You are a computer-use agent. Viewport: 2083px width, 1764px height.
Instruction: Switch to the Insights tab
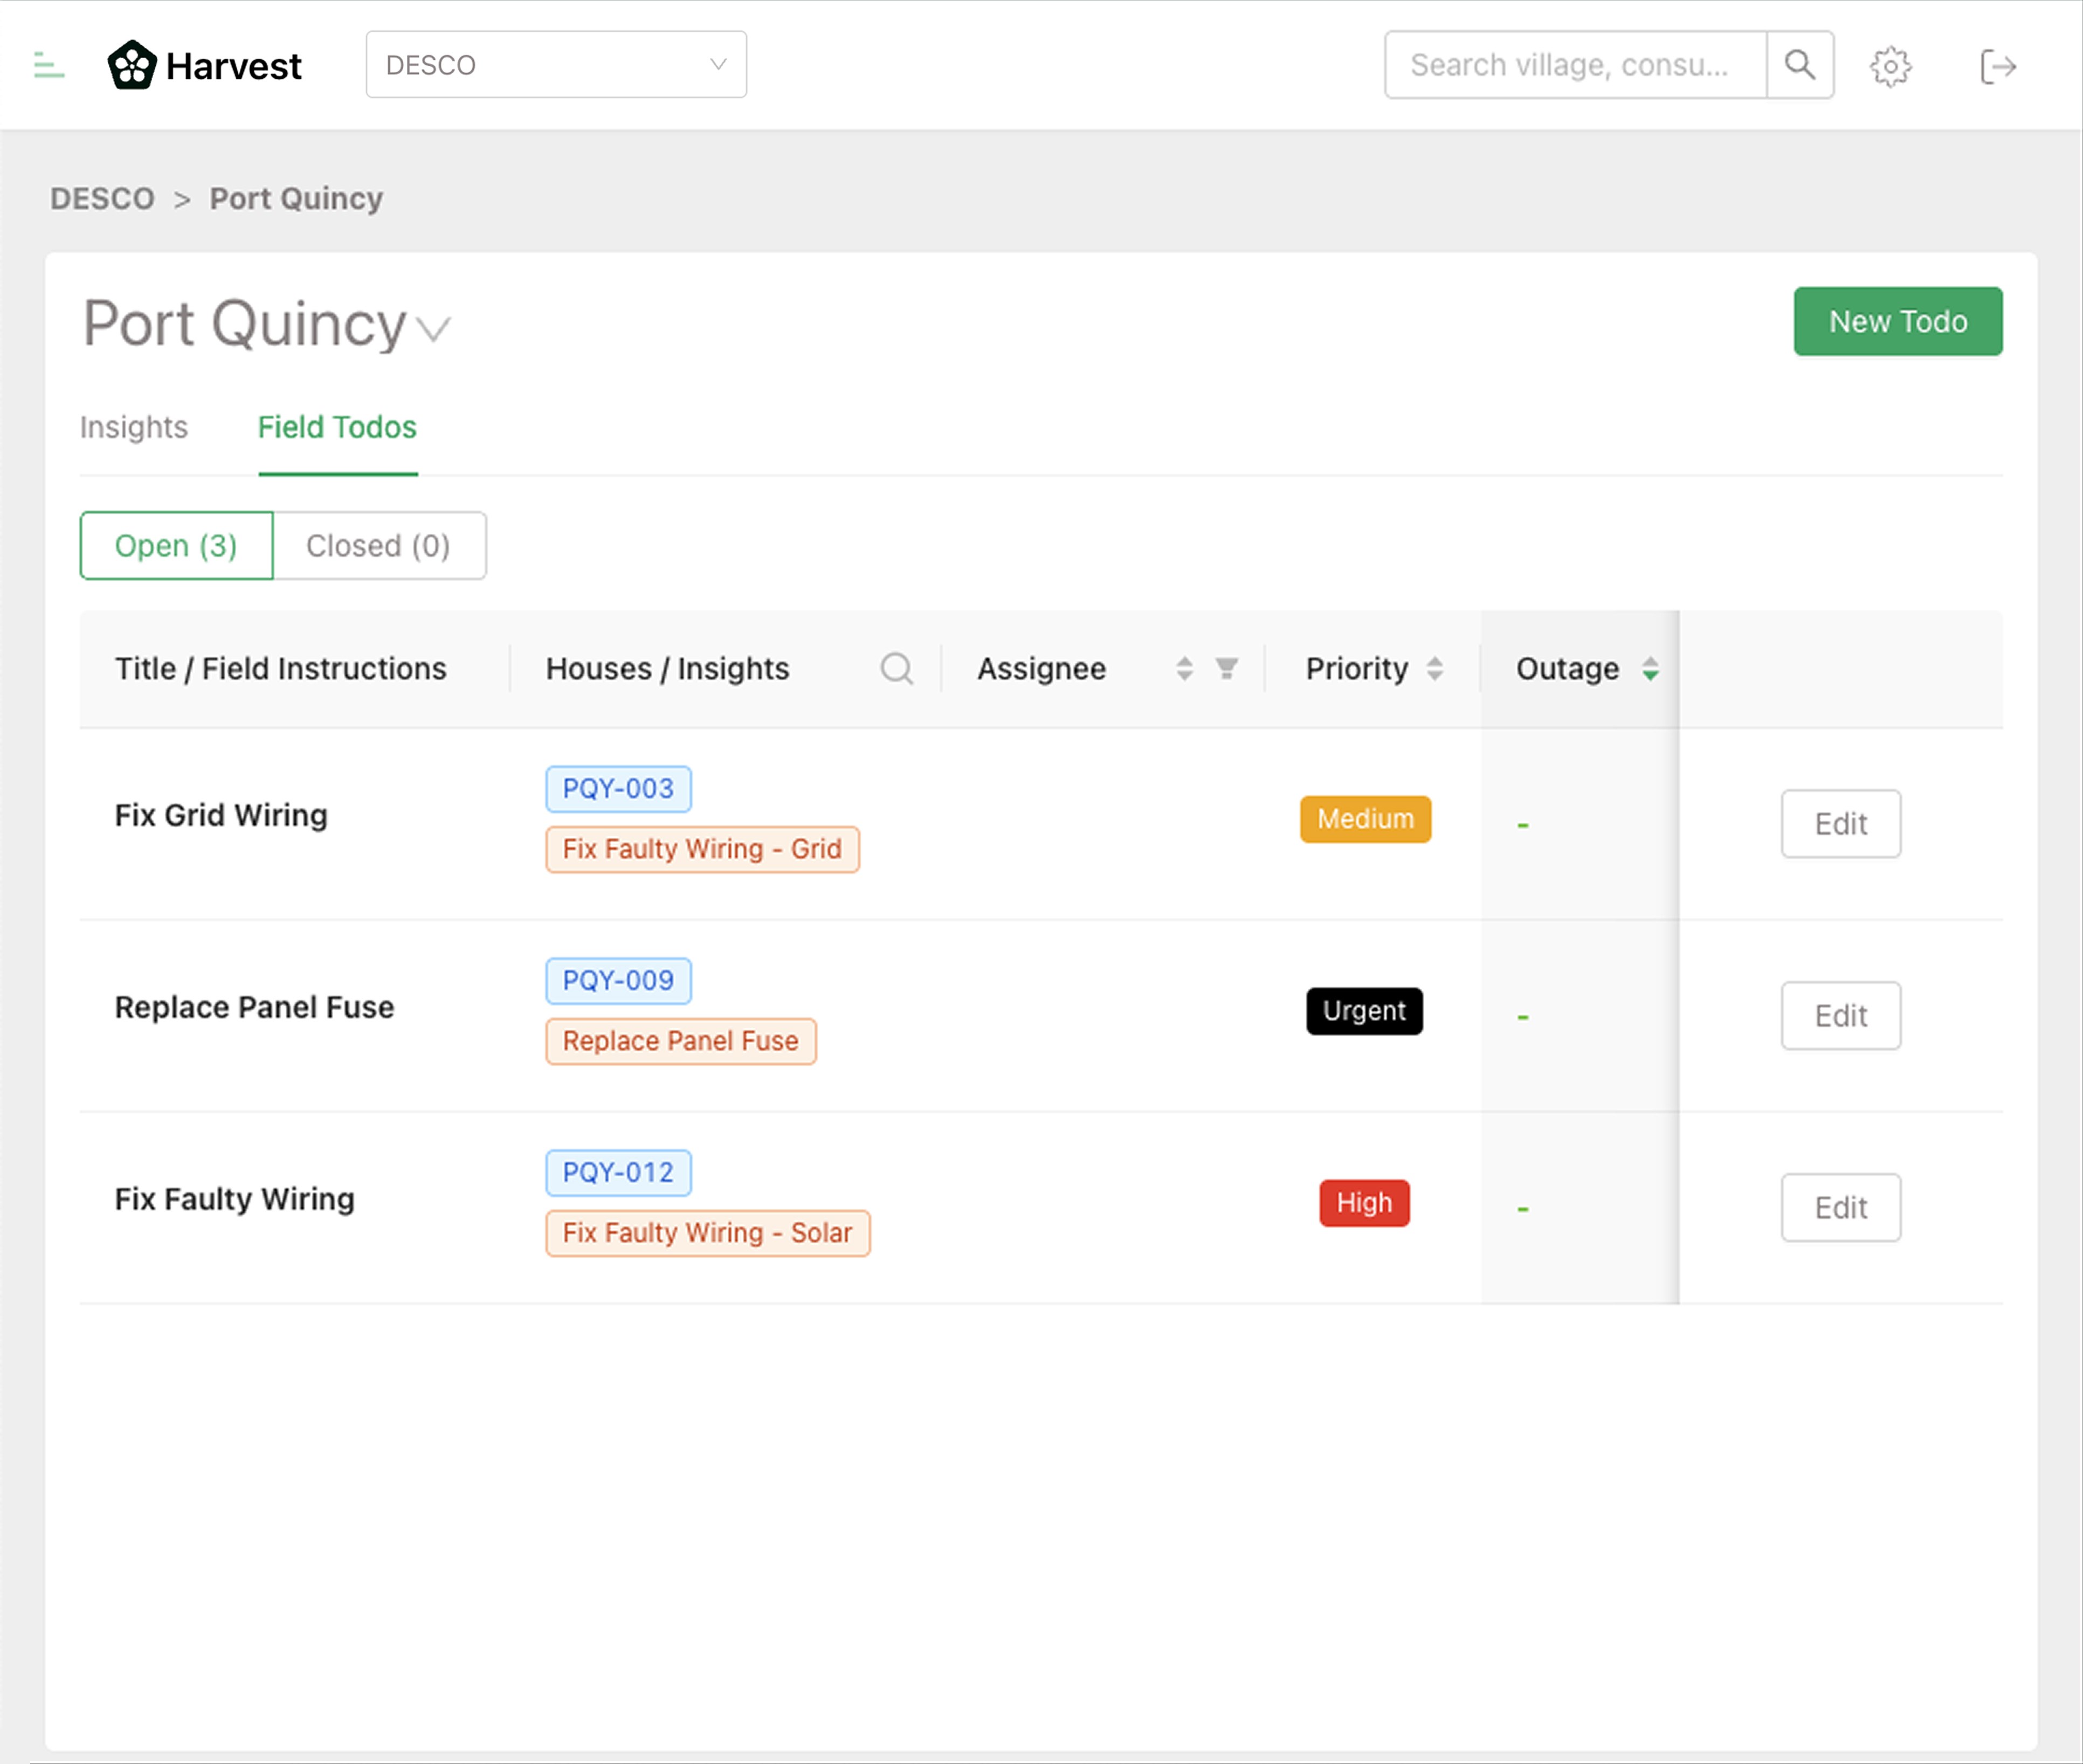pyautogui.click(x=134, y=427)
